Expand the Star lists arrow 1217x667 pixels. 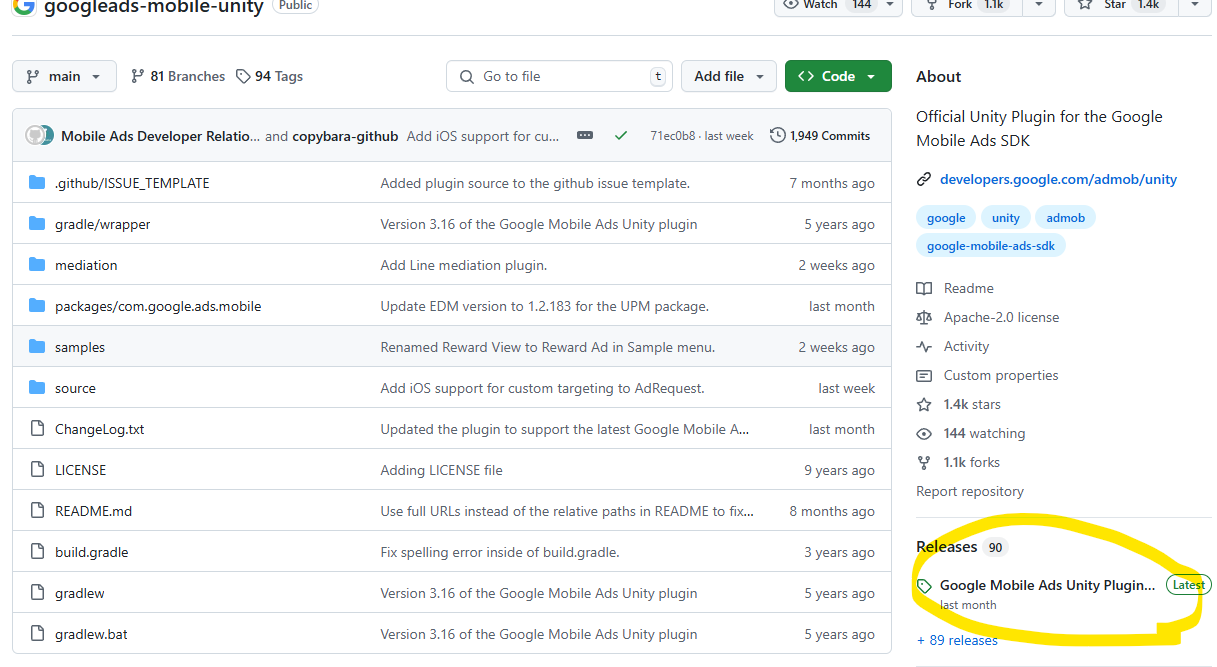pyautogui.click(x=1195, y=5)
